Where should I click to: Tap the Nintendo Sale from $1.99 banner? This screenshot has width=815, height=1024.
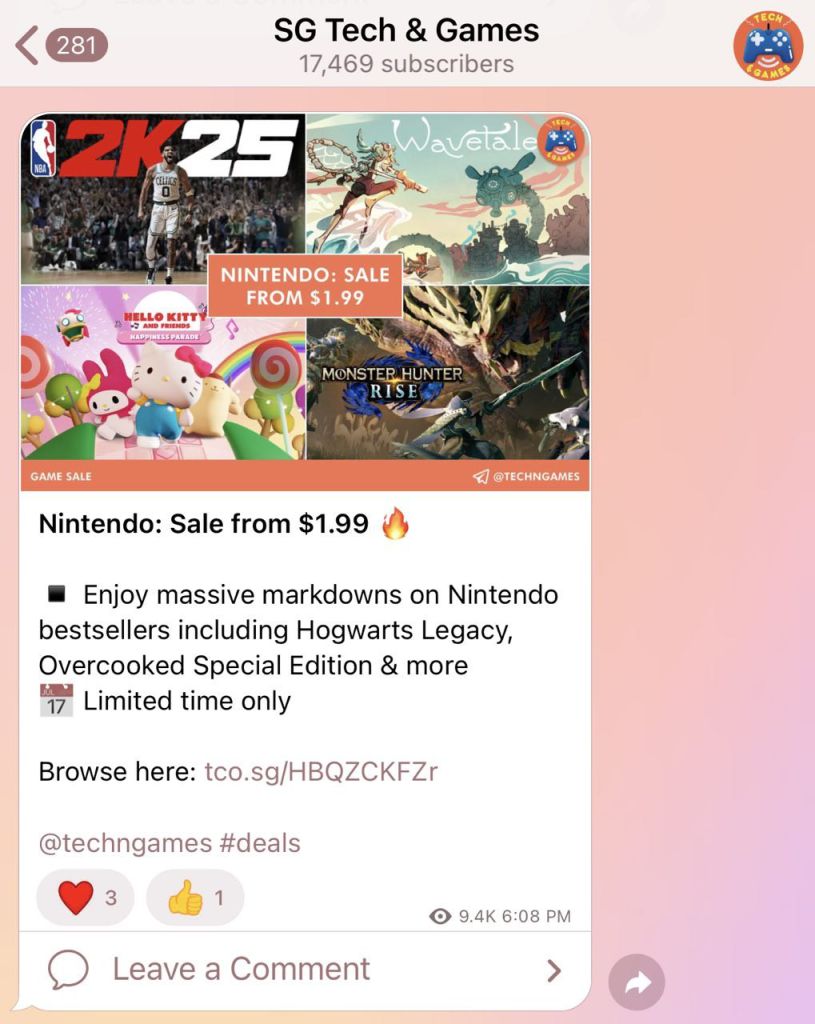point(304,286)
